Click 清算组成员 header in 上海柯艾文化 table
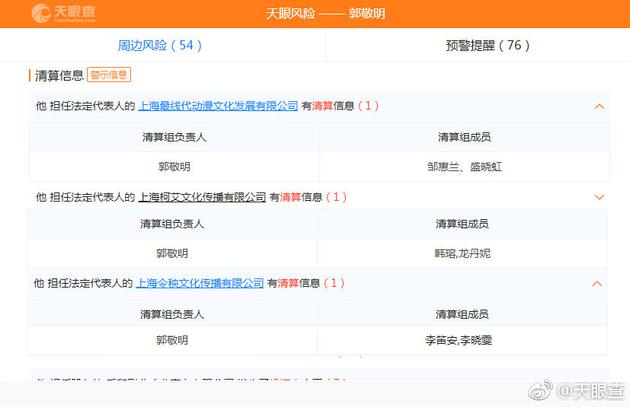 (462, 224)
